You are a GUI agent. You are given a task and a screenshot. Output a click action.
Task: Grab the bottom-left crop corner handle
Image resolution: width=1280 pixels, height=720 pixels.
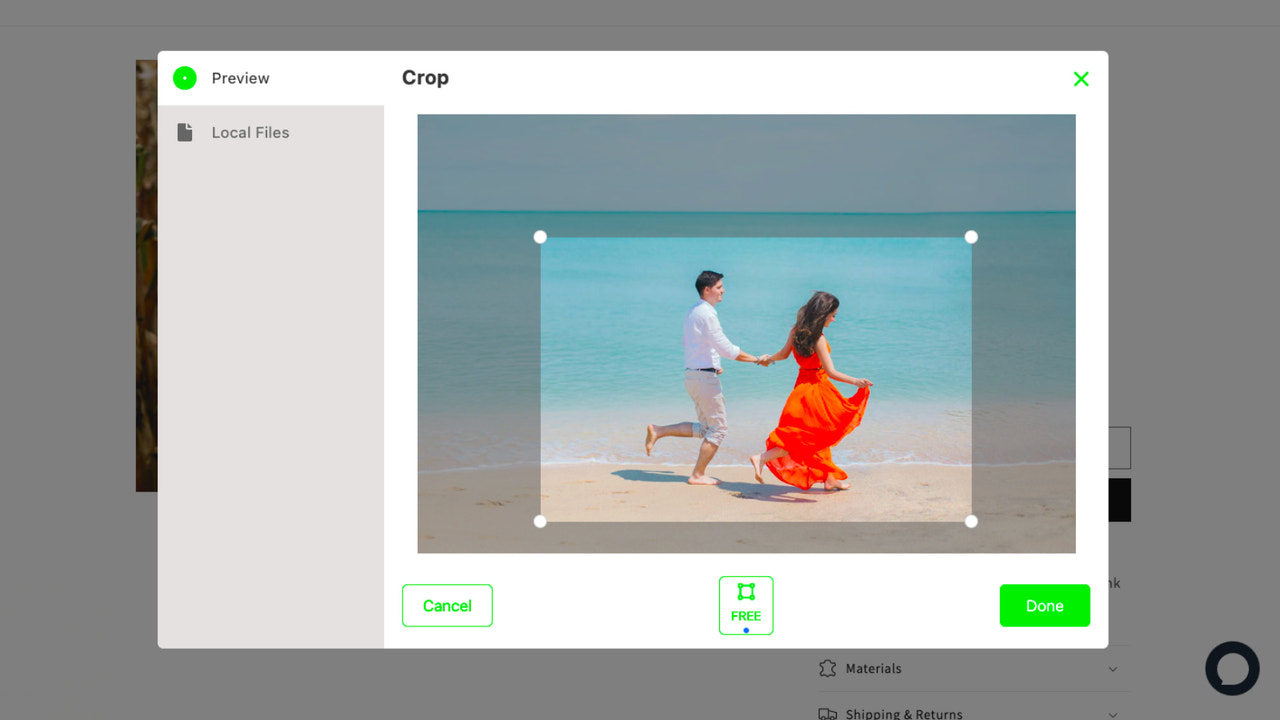pyautogui.click(x=540, y=520)
